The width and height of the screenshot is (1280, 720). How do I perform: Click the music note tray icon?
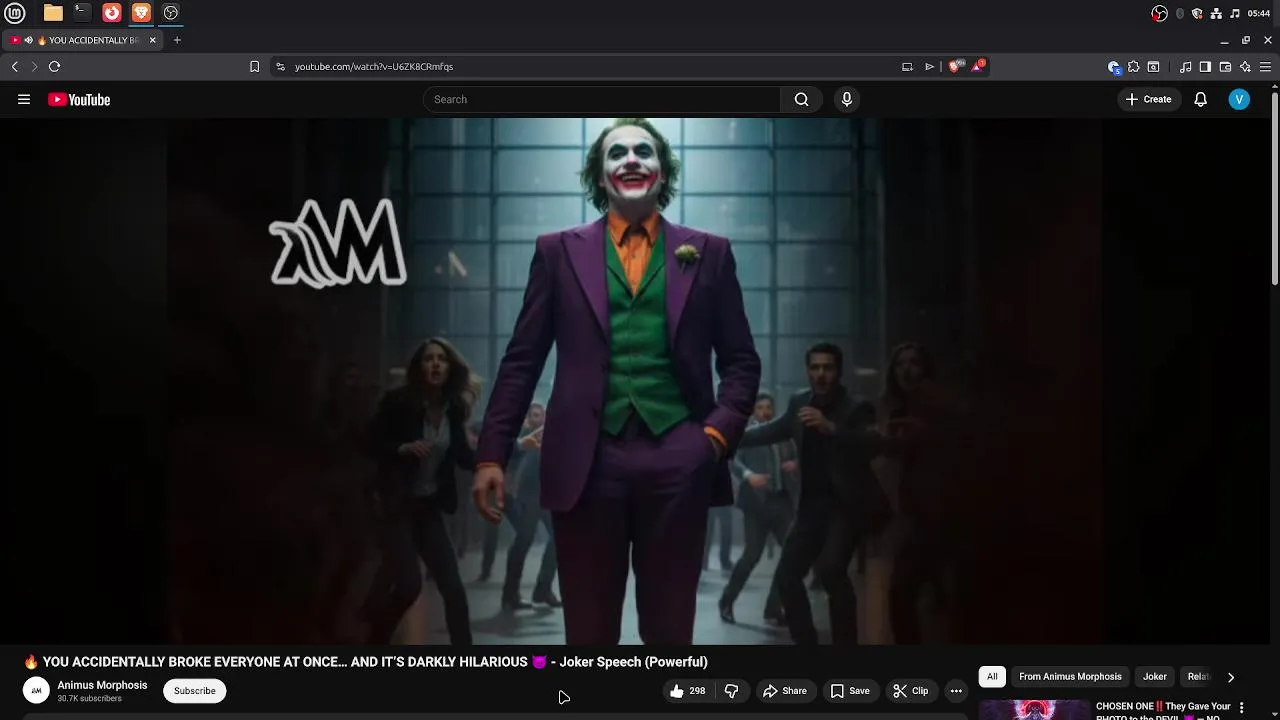click(x=1235, y=13)
